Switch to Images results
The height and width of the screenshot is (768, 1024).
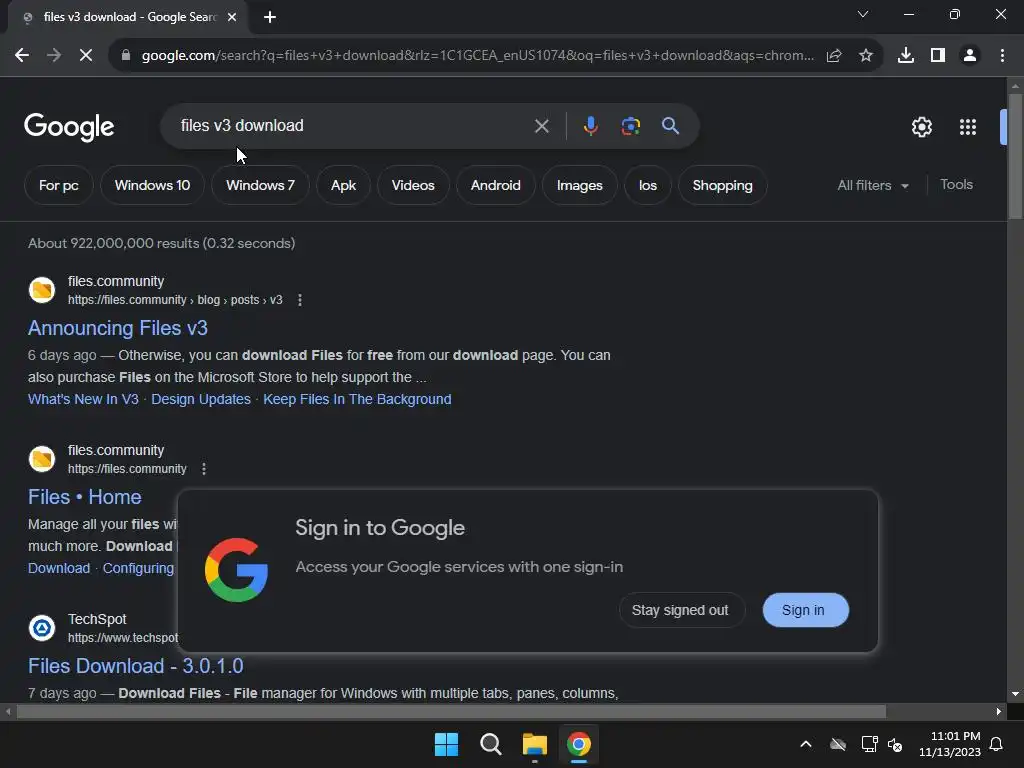pos(579,185)
